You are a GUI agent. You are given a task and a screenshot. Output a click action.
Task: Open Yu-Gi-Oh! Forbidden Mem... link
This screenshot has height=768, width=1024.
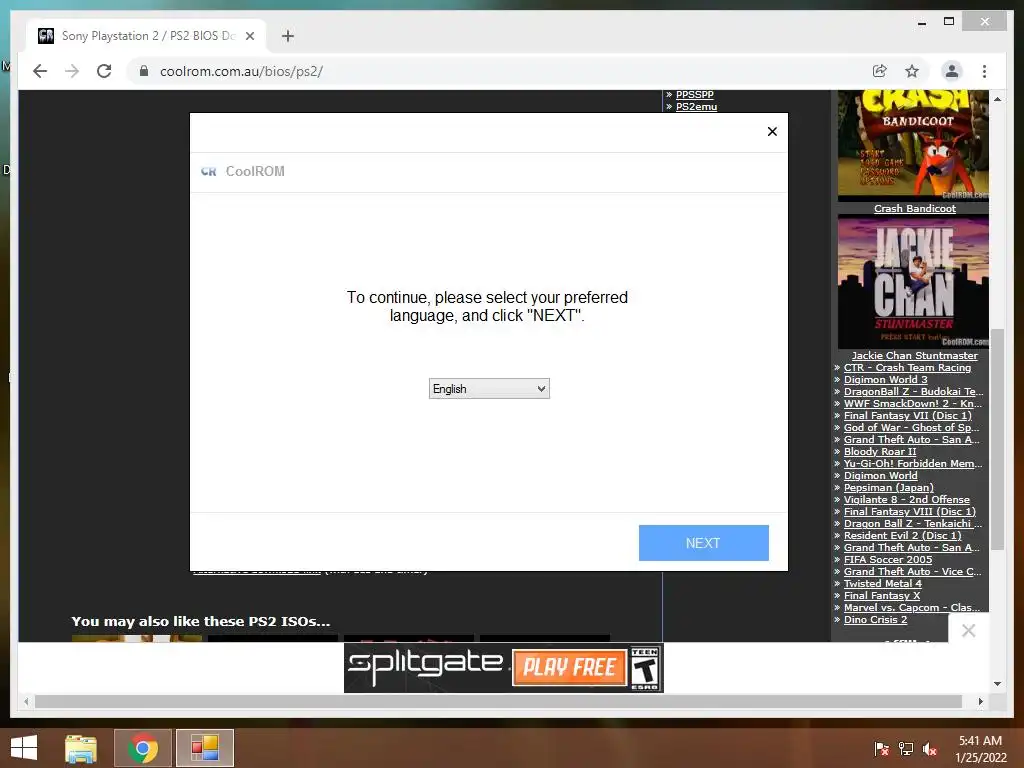click(x=913, y=464)
